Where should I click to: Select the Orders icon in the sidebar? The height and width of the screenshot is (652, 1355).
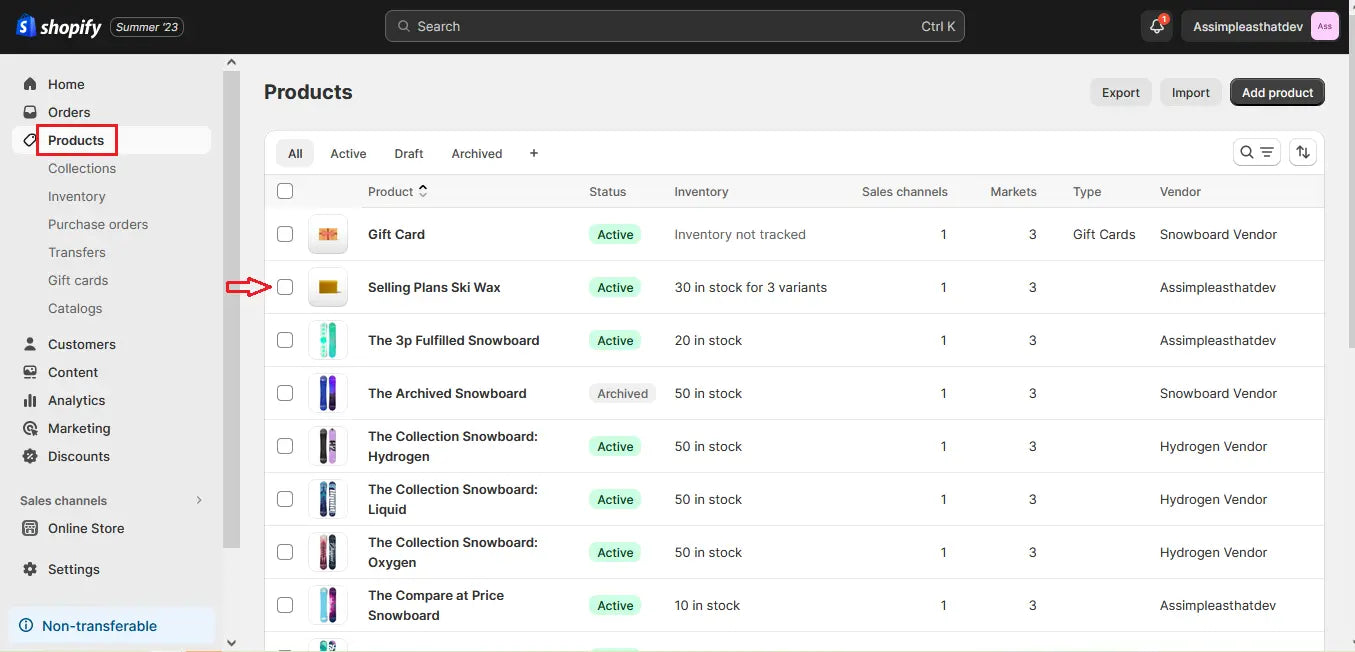coord(30,112)
